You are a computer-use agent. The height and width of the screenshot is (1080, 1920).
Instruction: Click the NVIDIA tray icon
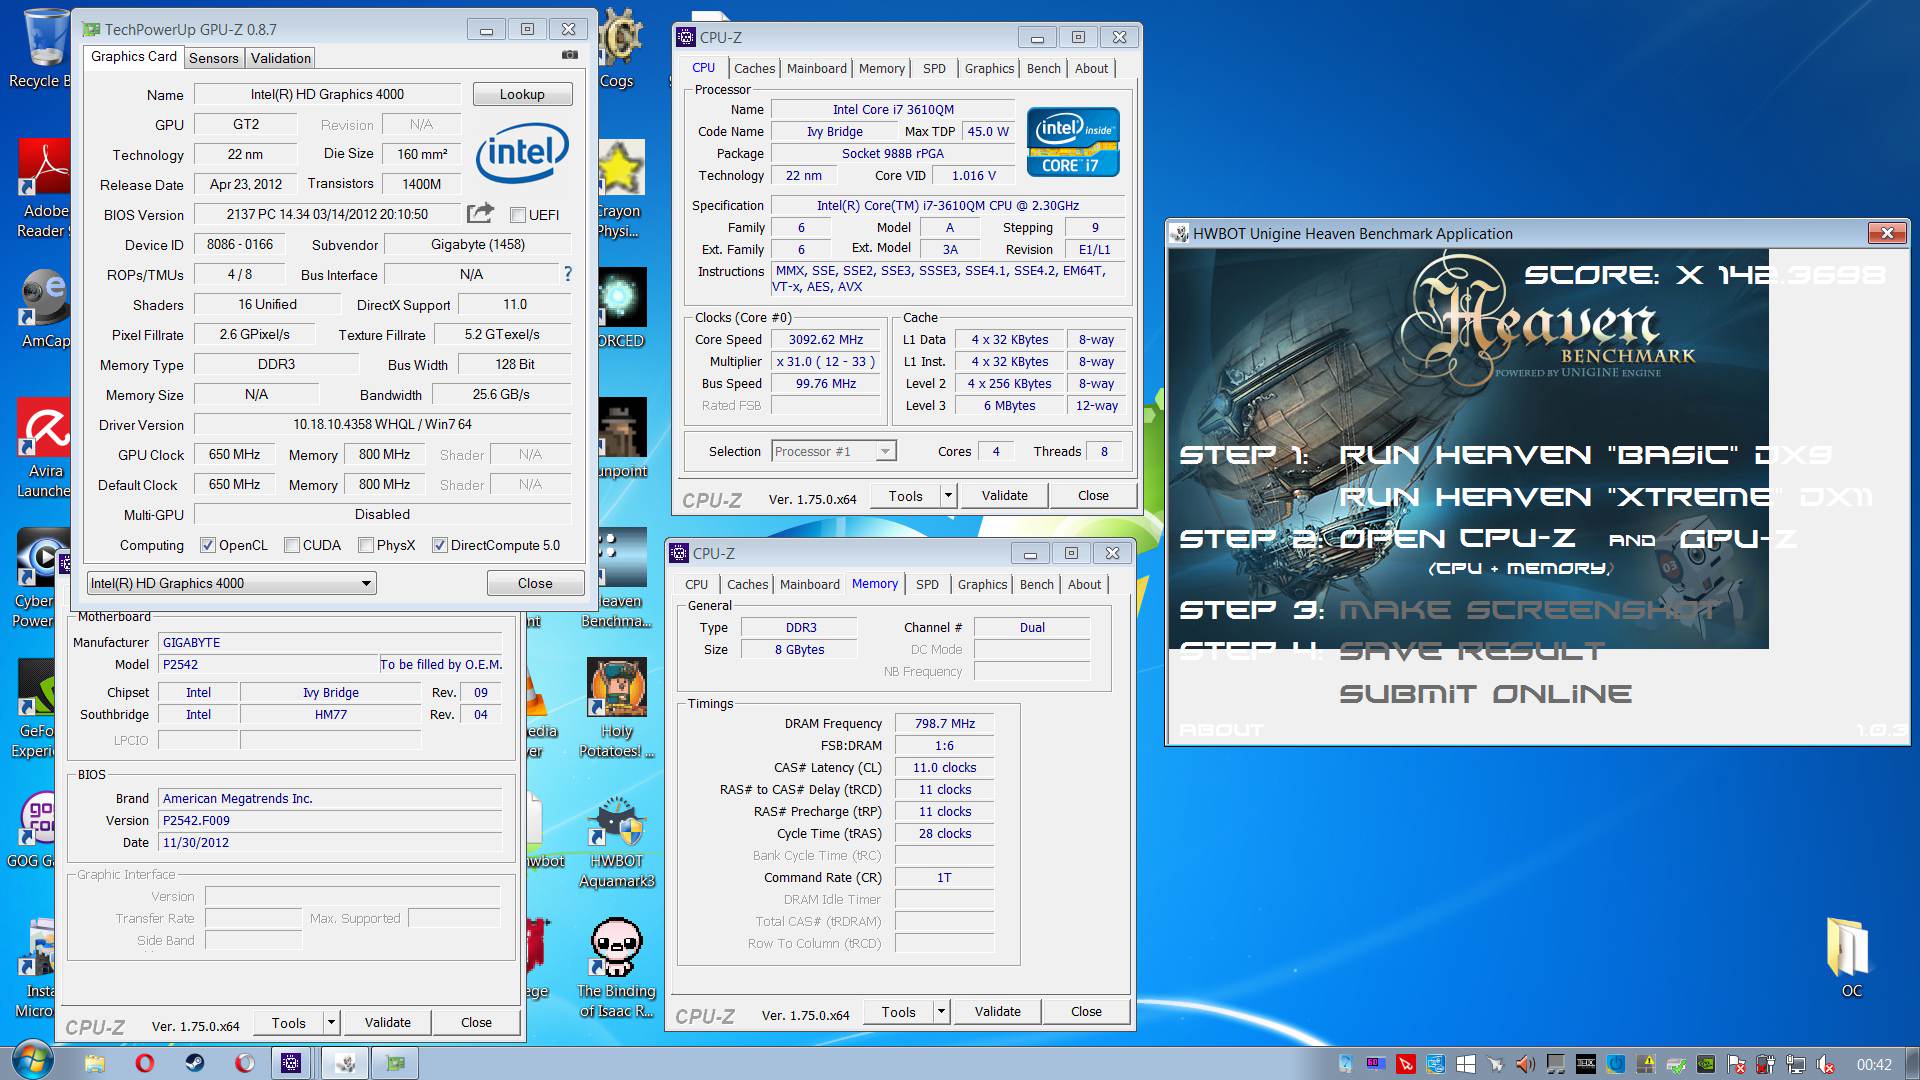coord(1706,1064)
